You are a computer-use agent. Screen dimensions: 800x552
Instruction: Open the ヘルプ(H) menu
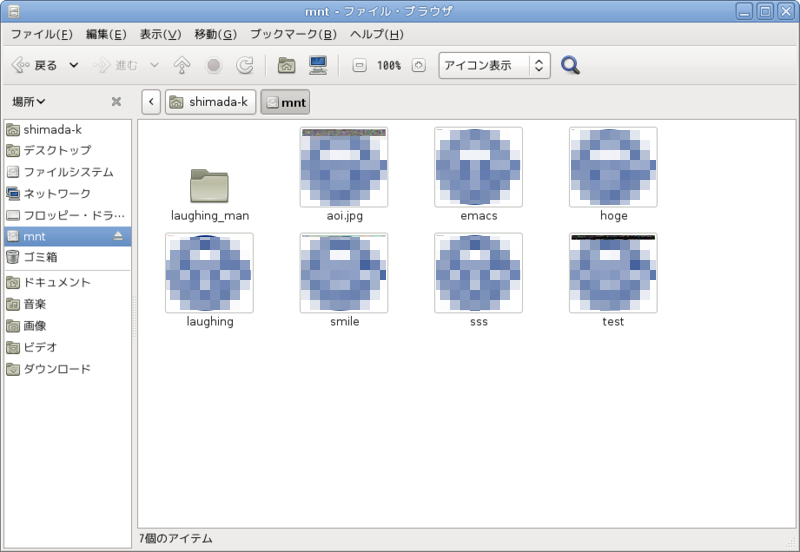(377, 34)
